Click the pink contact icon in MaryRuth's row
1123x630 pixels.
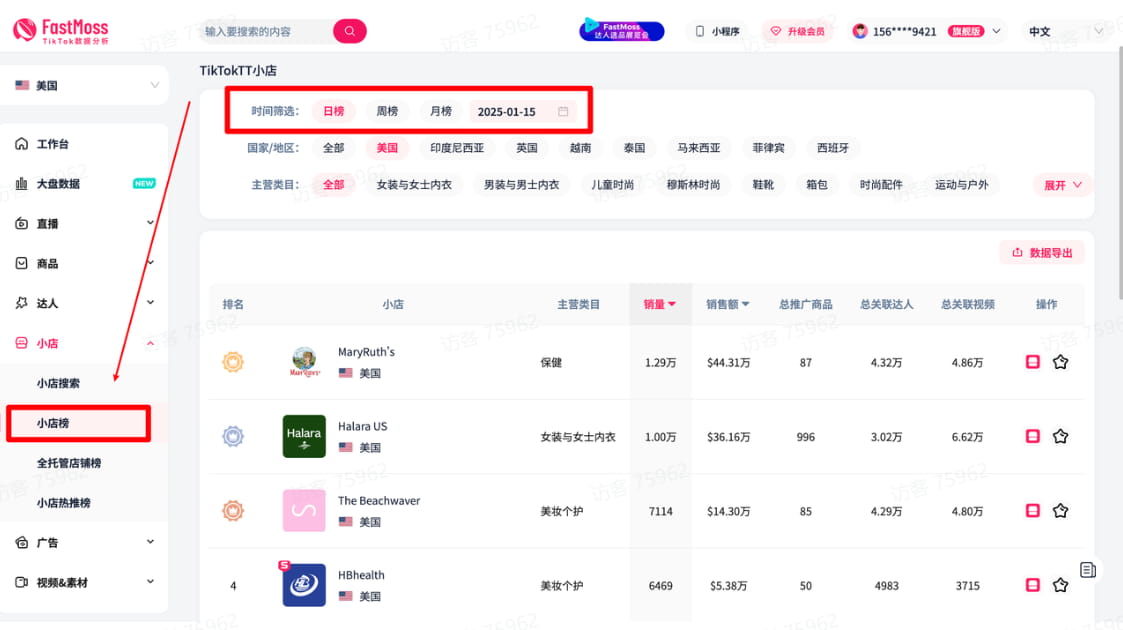[1032, 362]
